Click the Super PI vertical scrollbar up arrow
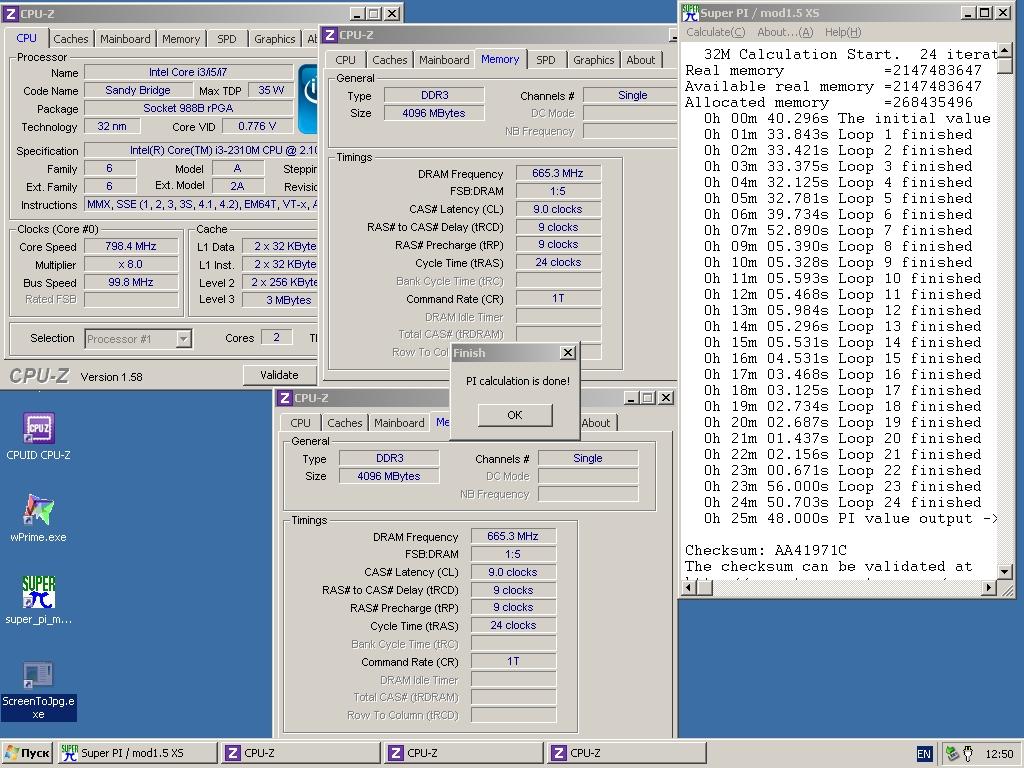The height and width of the screenshot is (768, 1024). point(1005,50)
